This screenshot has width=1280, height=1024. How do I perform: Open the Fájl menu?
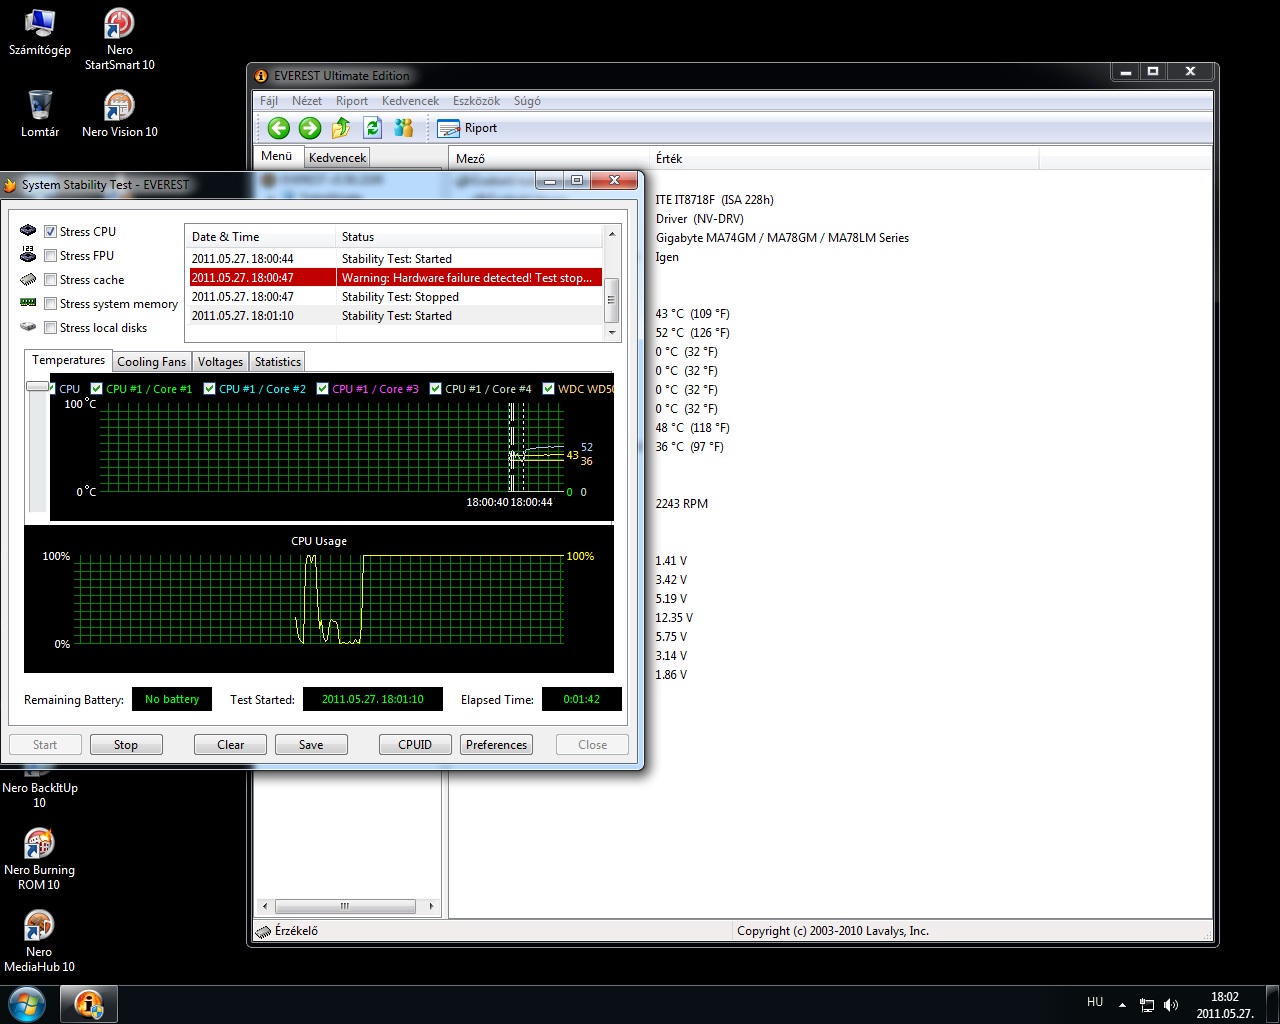[269, 101]
